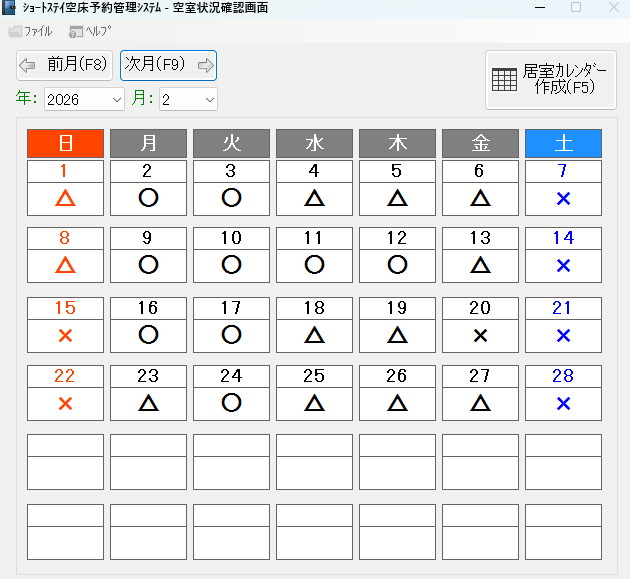Select the 水 Wednesday column header
Image resolution: width=630 pixels, height=579 pixels.
(x=314, y=143)
